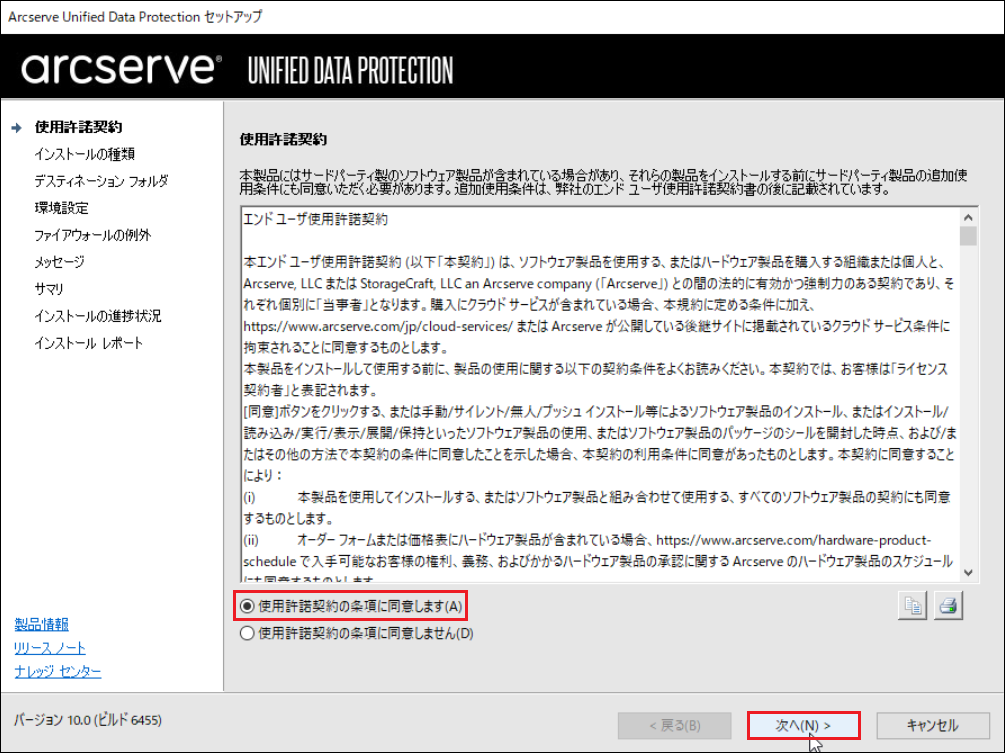
Task: Select the ファイアウォールの例外 step
Action: pyautogui.click(x=92, y=235)
